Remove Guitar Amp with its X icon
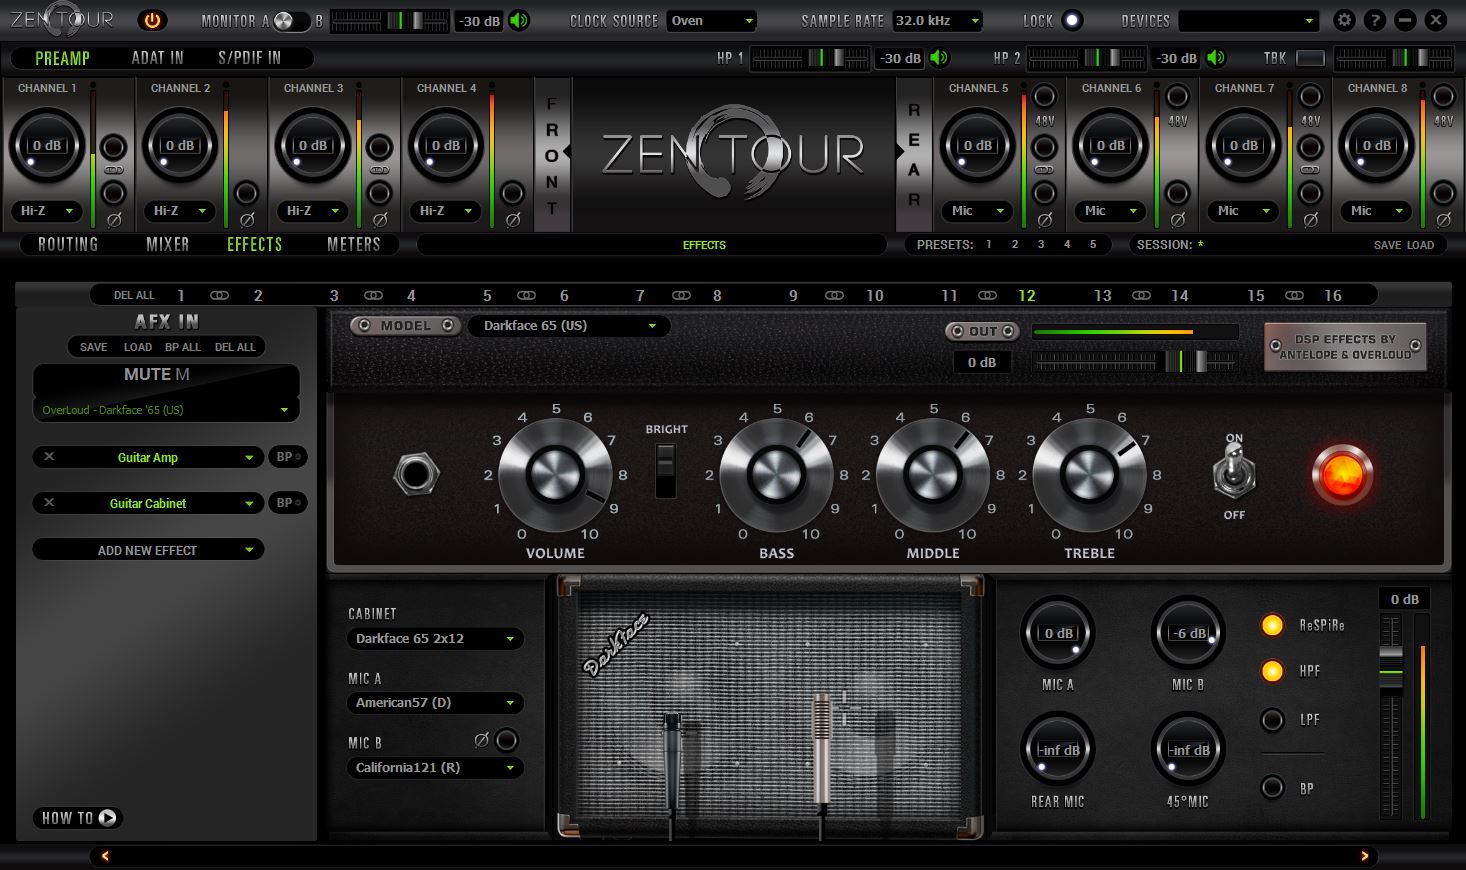Viewport: 1466px width, 870px height. (49, 457)
